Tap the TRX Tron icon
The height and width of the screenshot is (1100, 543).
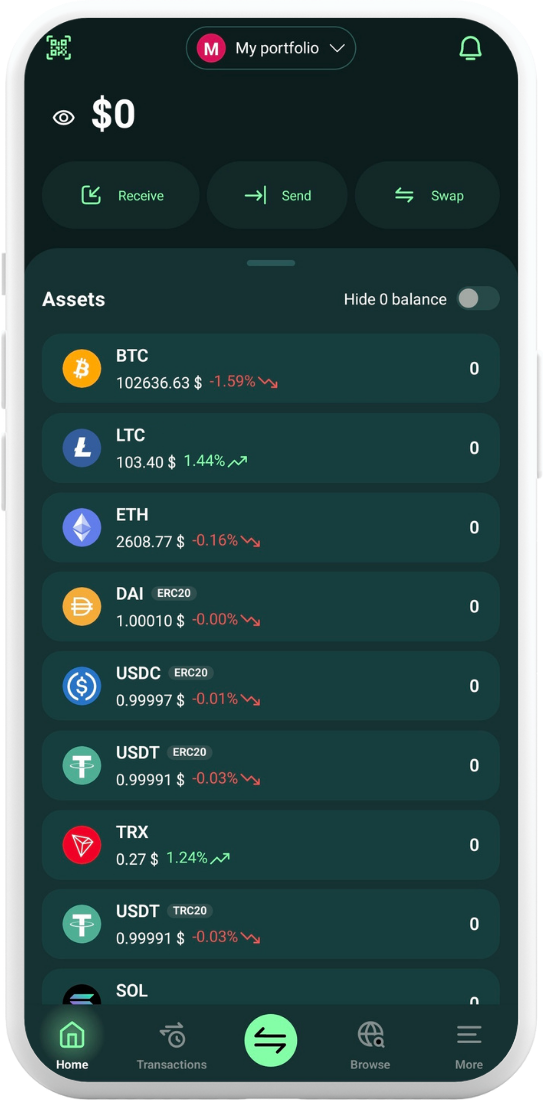point(82,845)
